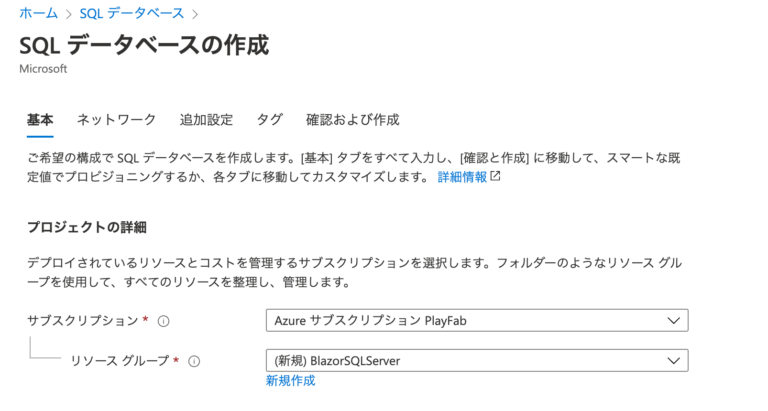Viewport: 768px width, 411px height.
Task: Switch to the ネットワーク tab
Action: tap(116, 120)
